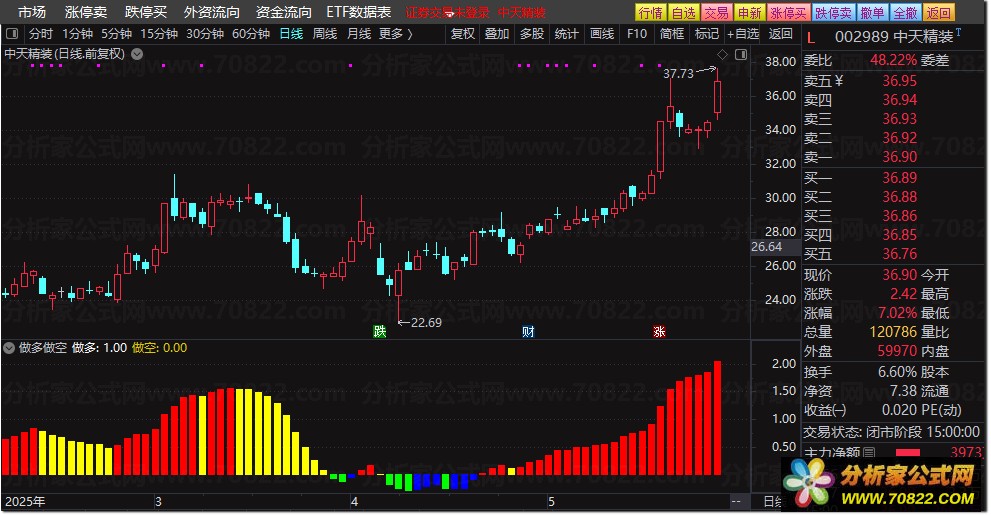Screen dimensions: 991x515
Task: Click the pink 交易 button
Action: (x=716, y=13)
